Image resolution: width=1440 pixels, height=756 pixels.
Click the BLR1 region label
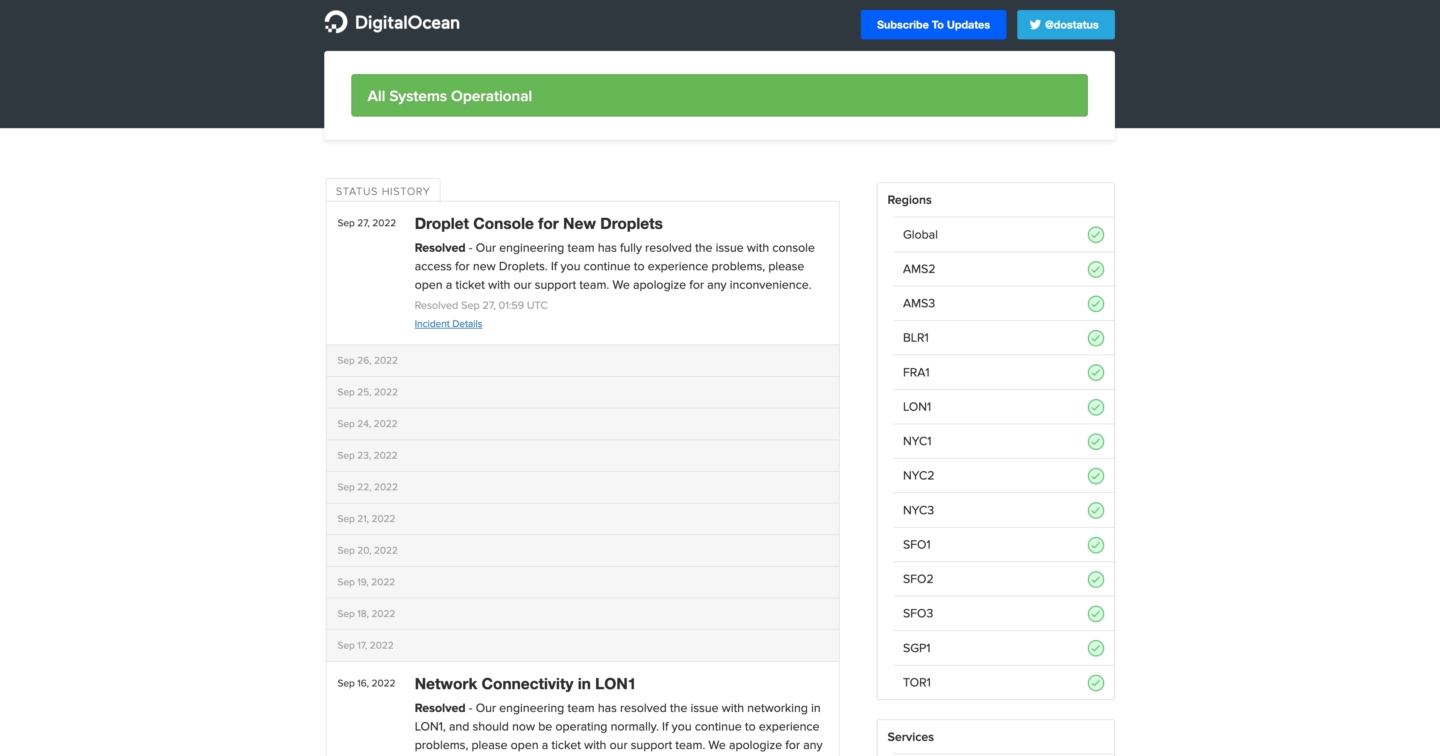(x=916, y=338)
